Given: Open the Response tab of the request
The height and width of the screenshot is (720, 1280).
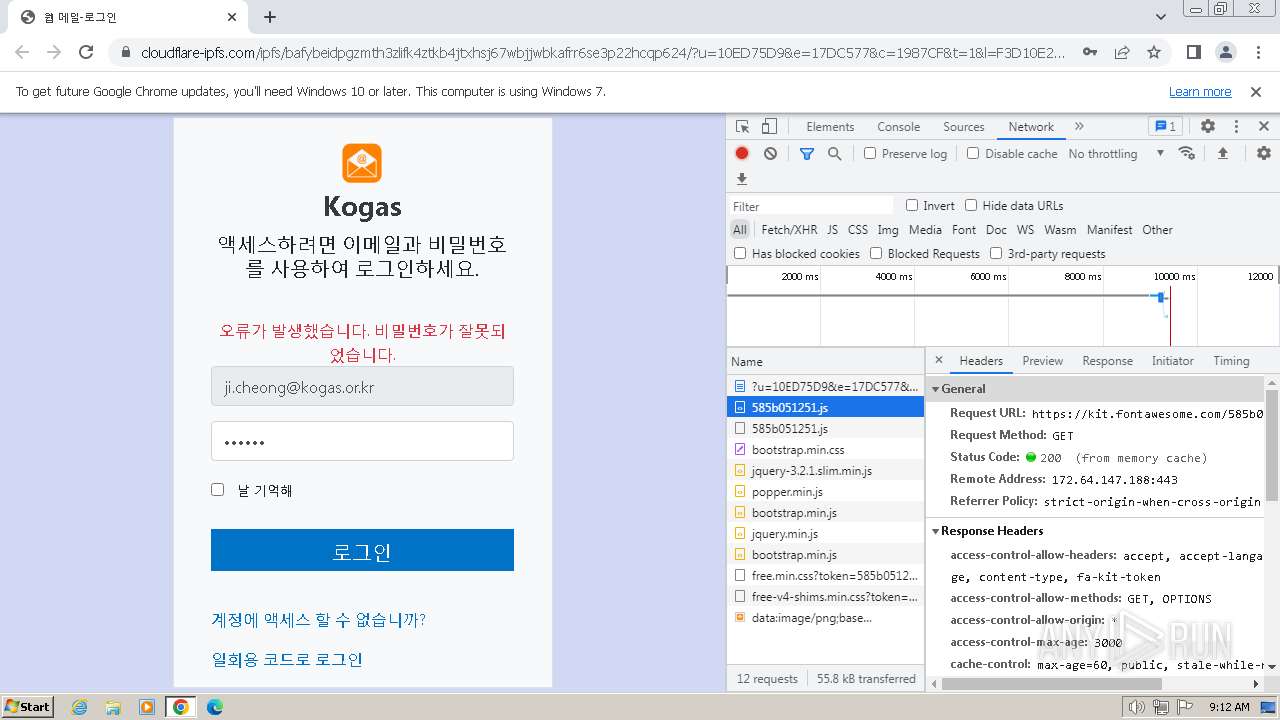Looking at the screenshot, I should point(1107,361).
